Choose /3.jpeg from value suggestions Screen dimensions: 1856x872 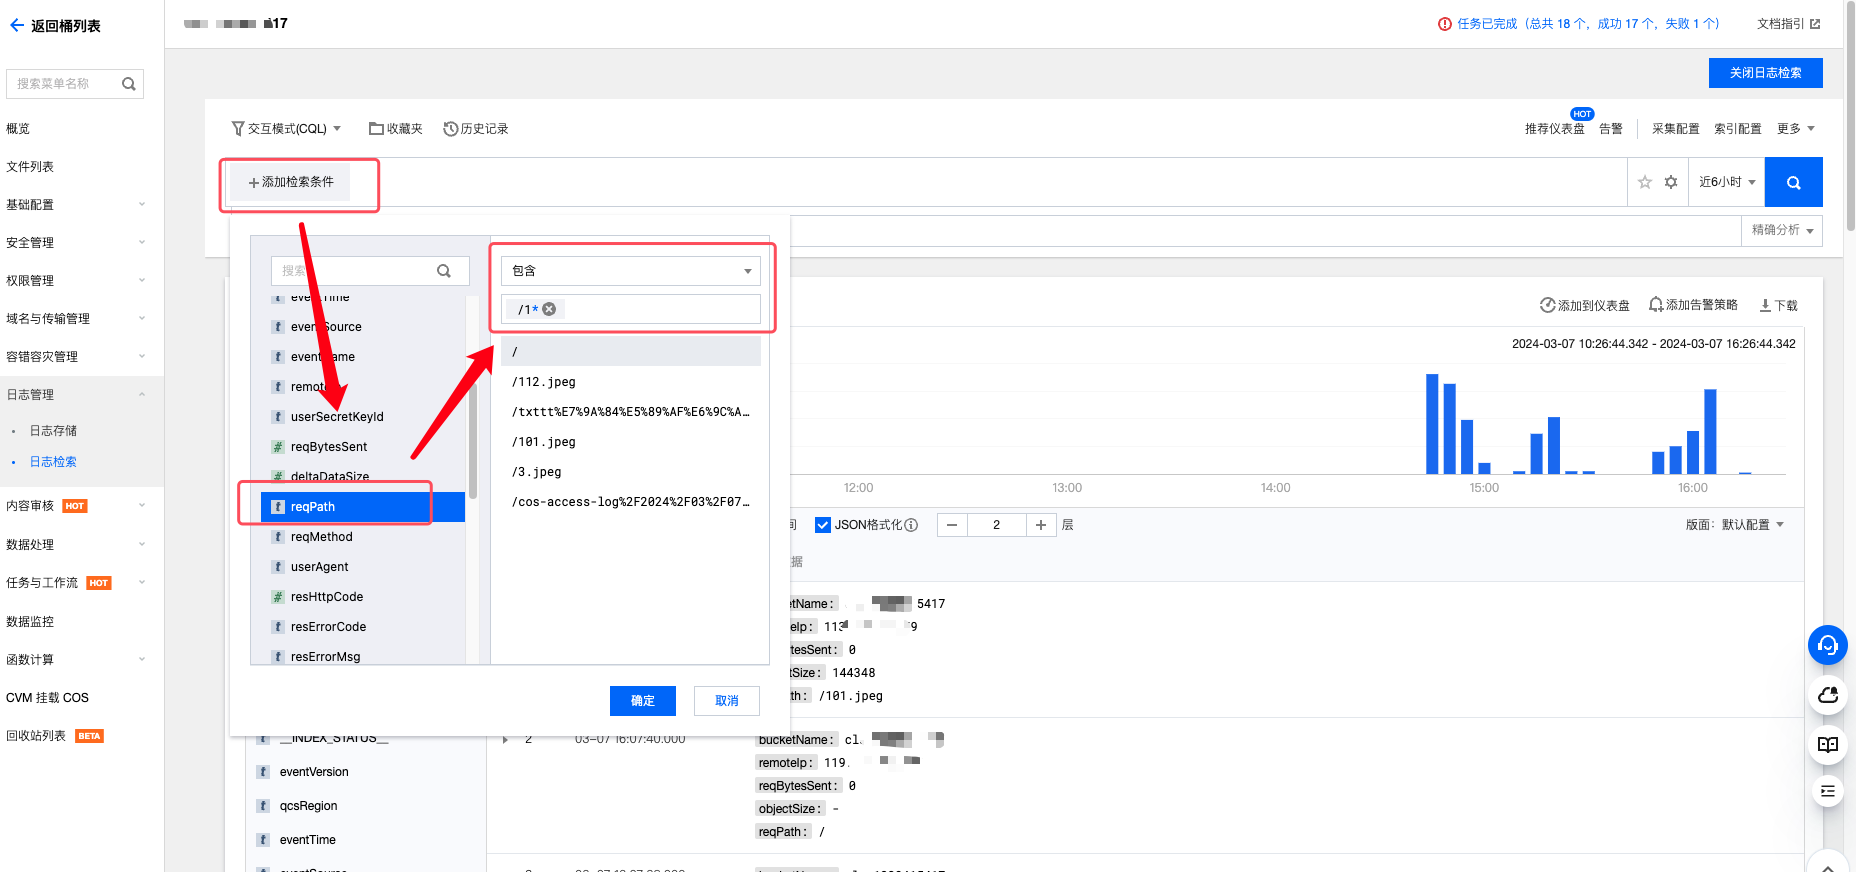point(631,472)
